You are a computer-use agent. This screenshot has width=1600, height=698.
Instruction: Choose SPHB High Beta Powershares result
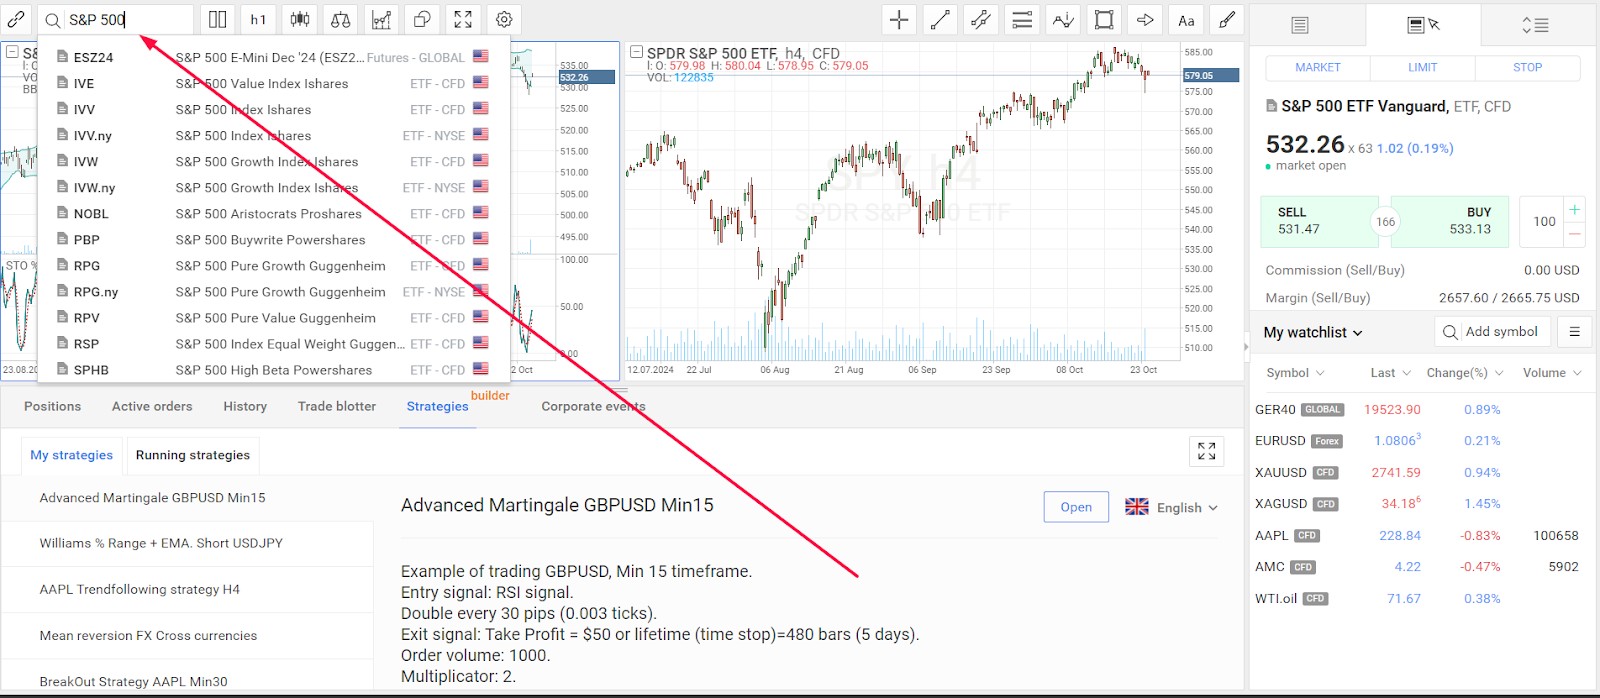273,369
